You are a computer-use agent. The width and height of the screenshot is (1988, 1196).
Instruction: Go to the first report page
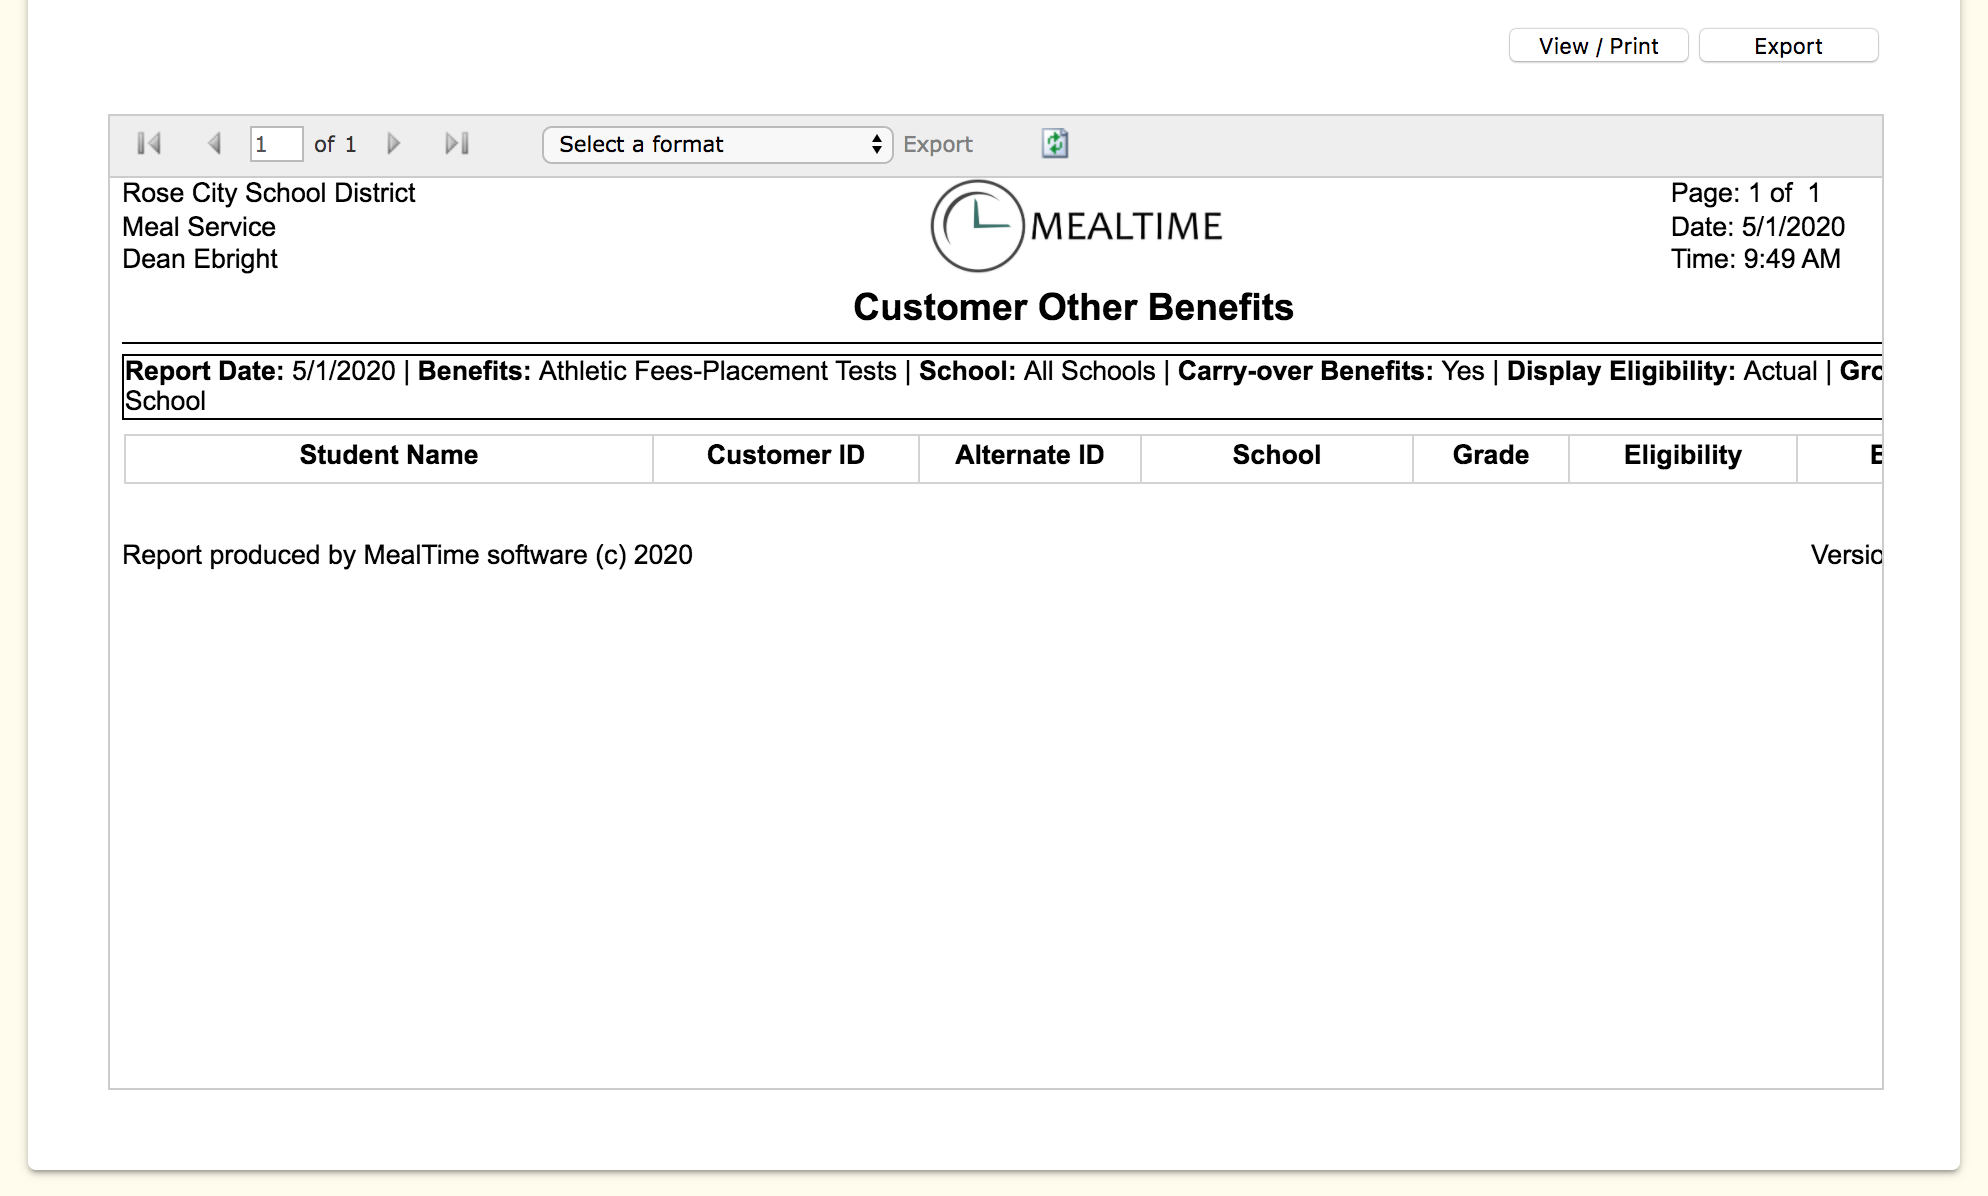click(x=149, y=144)
